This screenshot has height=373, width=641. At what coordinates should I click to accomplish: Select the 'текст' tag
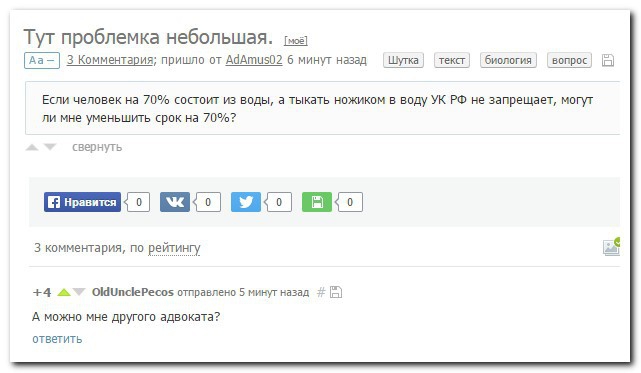click(x=452, y=60)
